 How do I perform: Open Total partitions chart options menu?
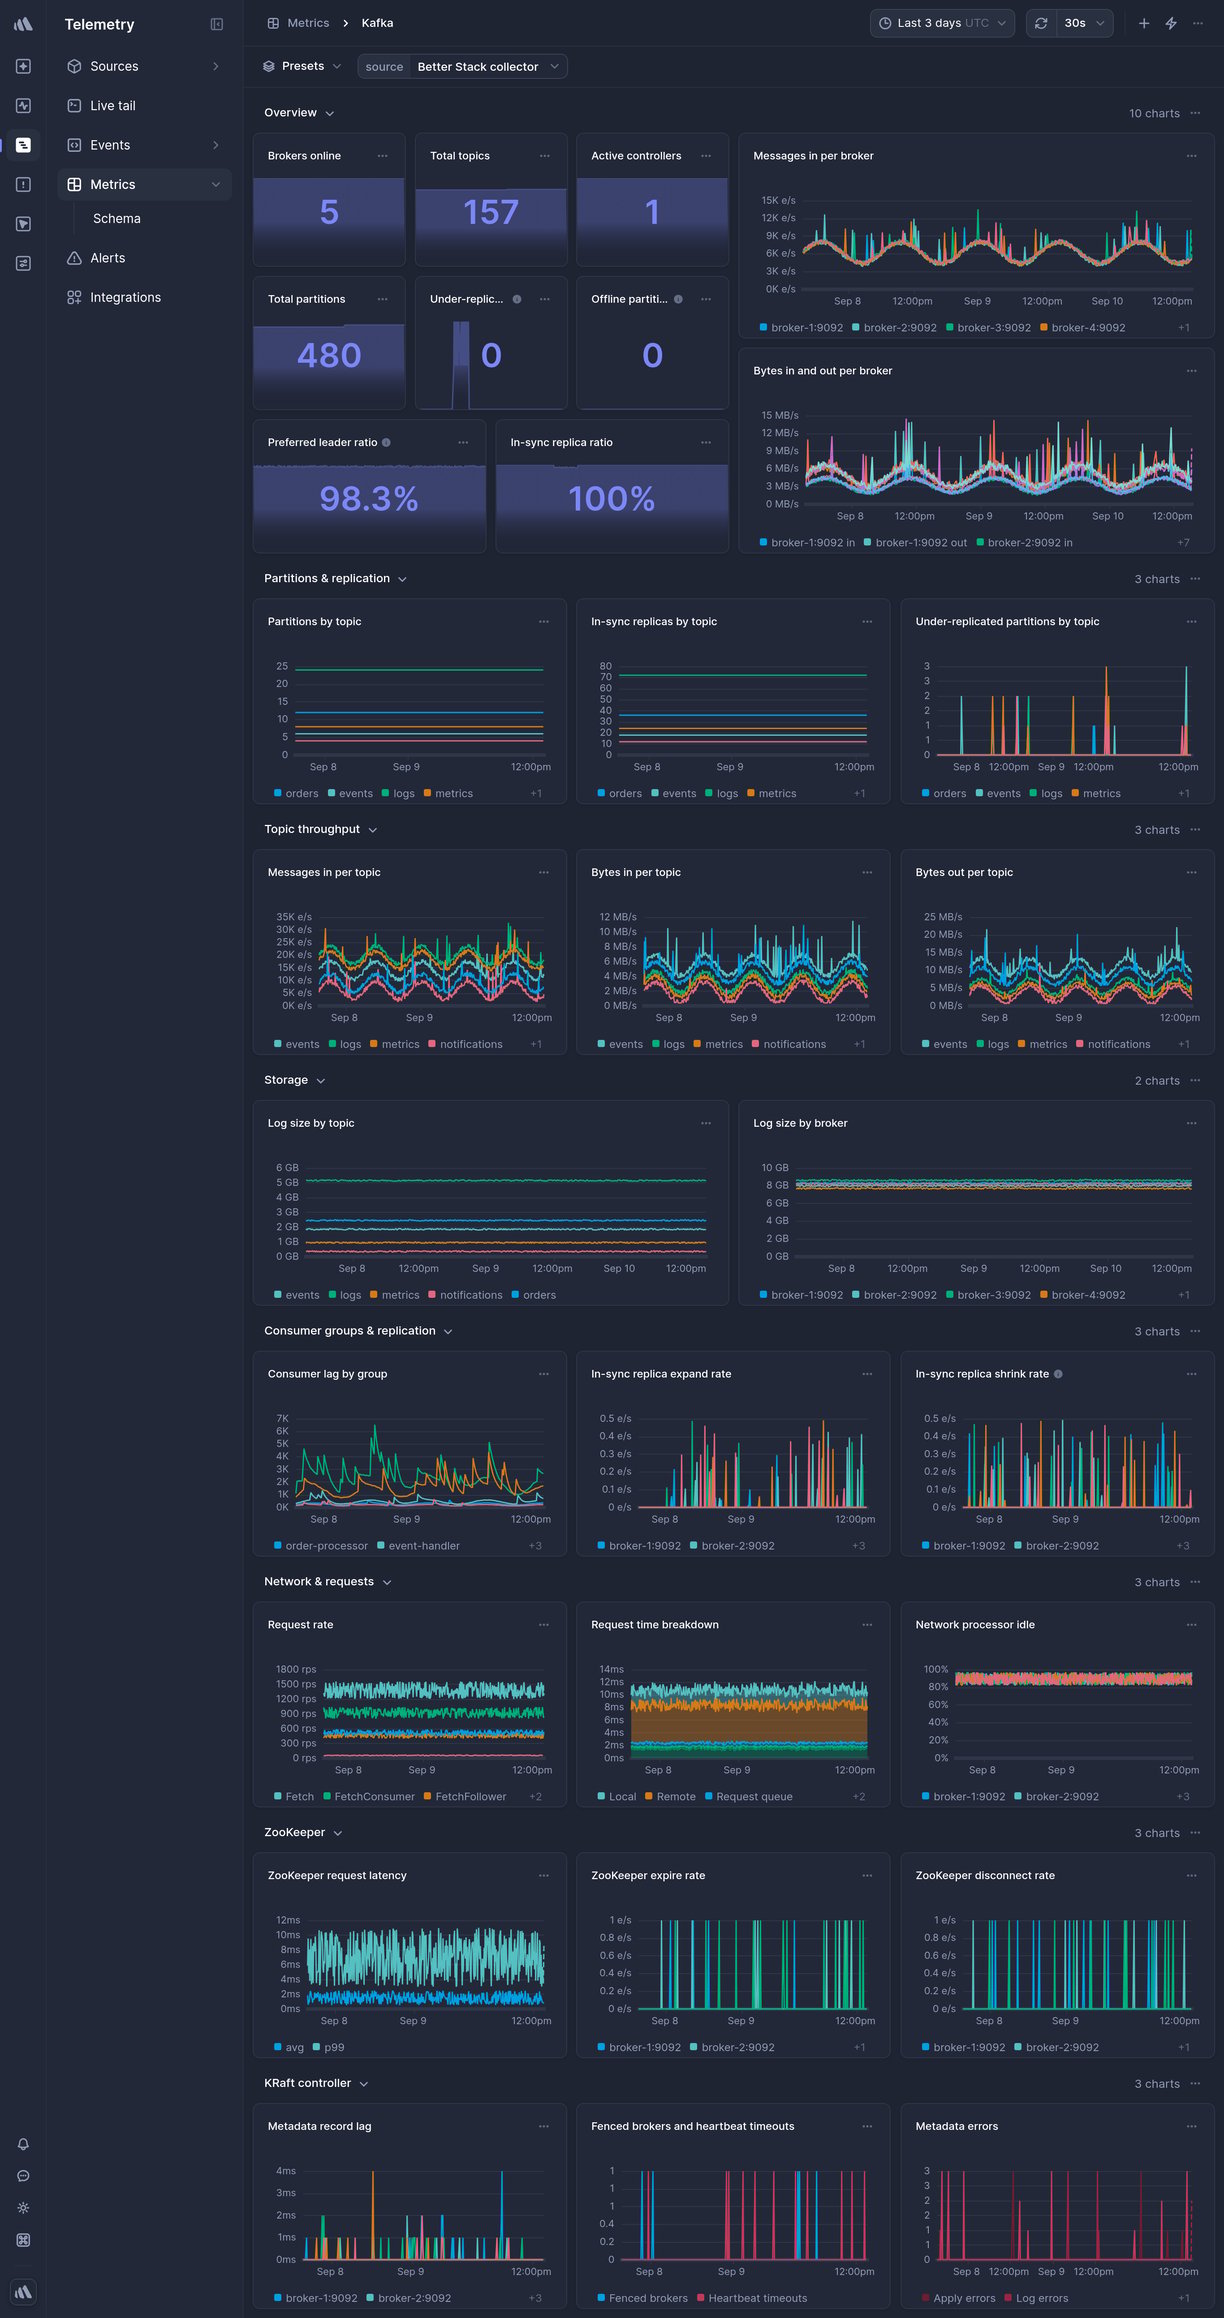pyautogui.click(x=383, y=299)
